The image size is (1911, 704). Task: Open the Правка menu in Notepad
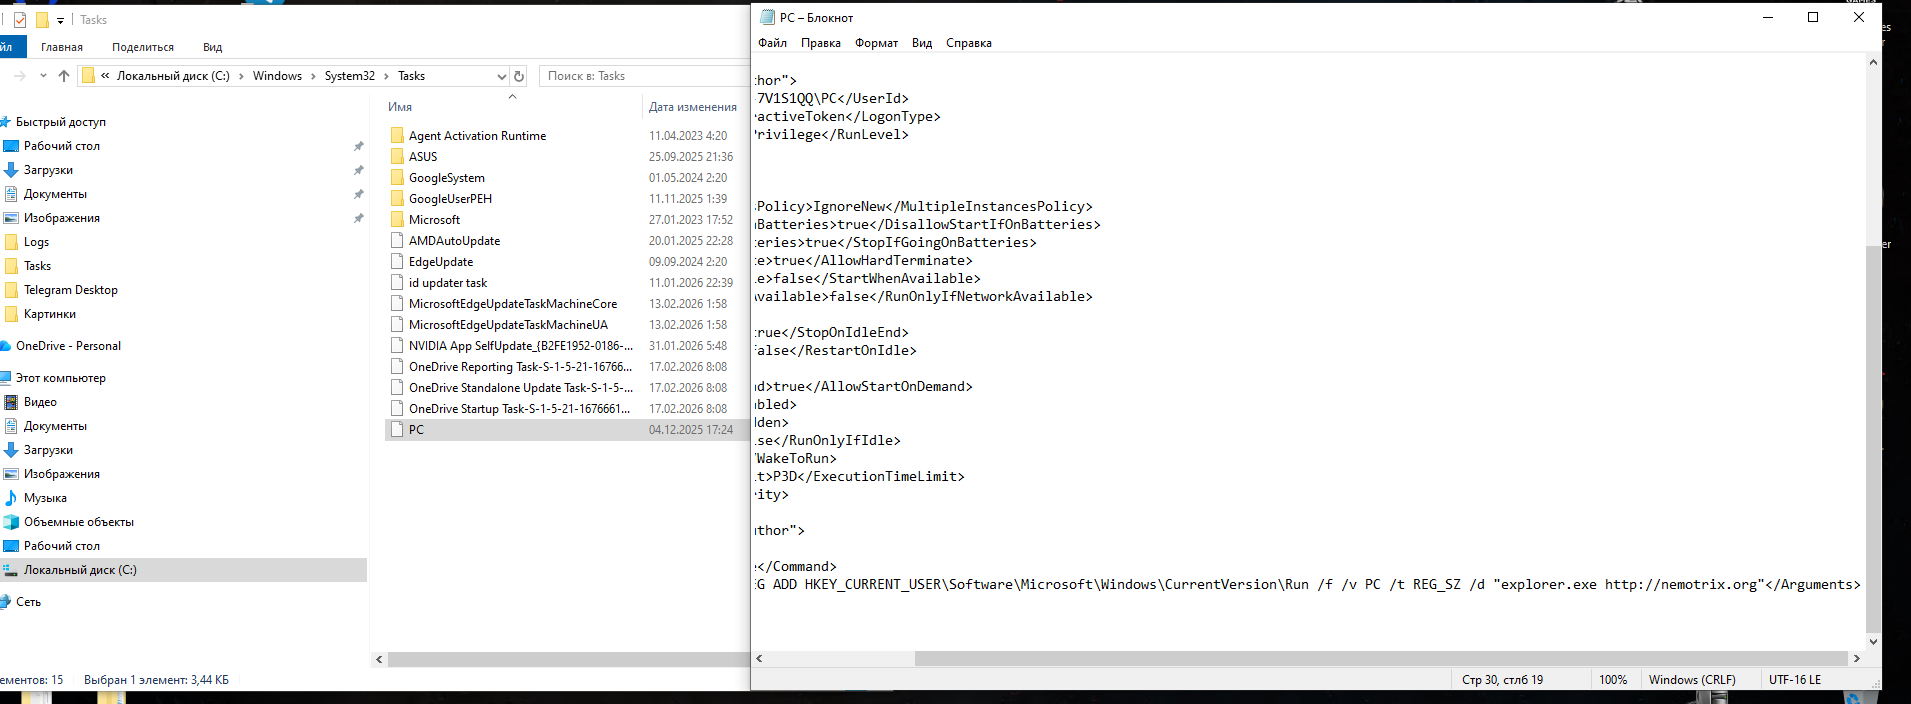[820, 43]
